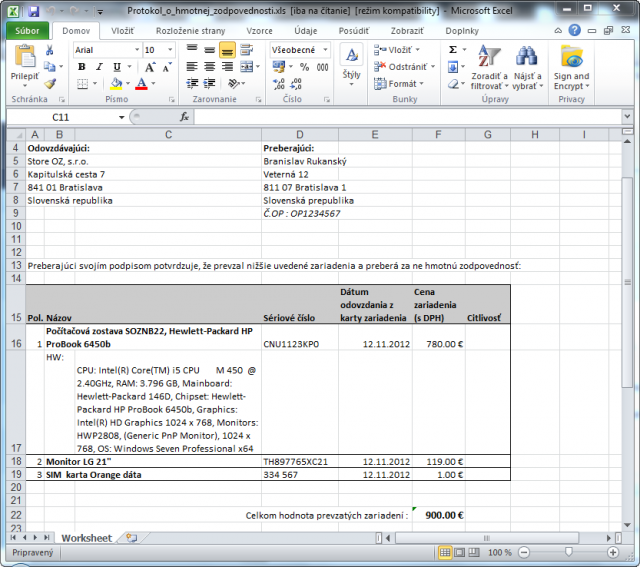Expand the formula bar
Viewport: 640px width, 567px height.
click(627, 117)
